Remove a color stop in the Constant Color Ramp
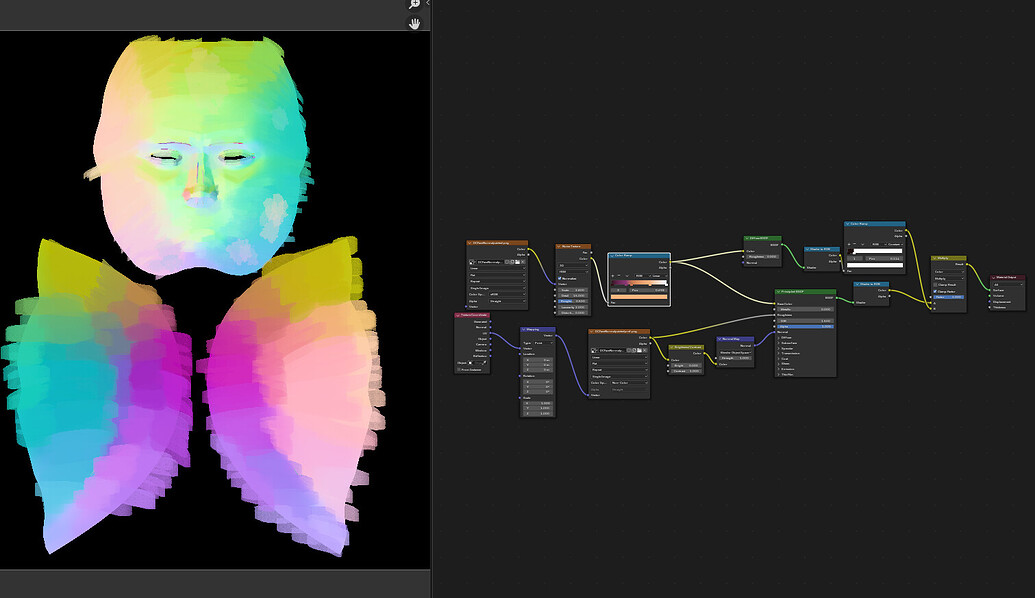 coord(855,244)
